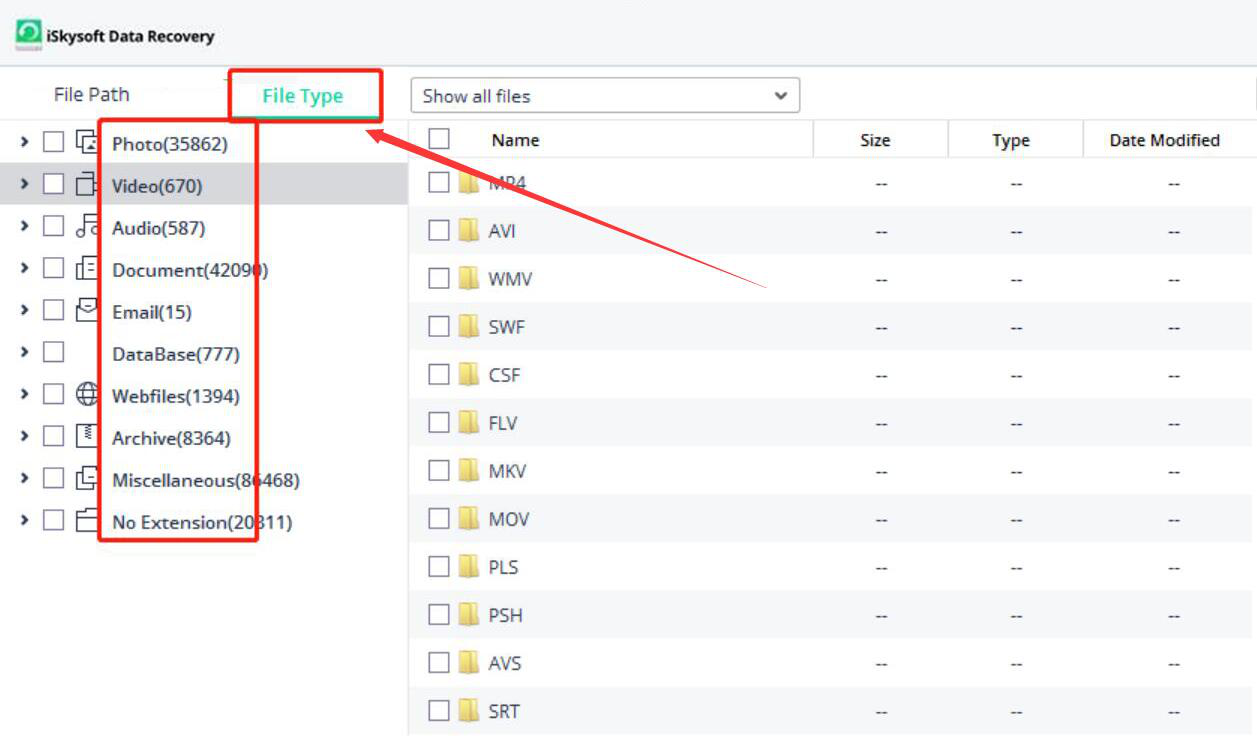Expand the Archive tree node arrow
Screen dimensions: 1257x736
click(24, 437)
